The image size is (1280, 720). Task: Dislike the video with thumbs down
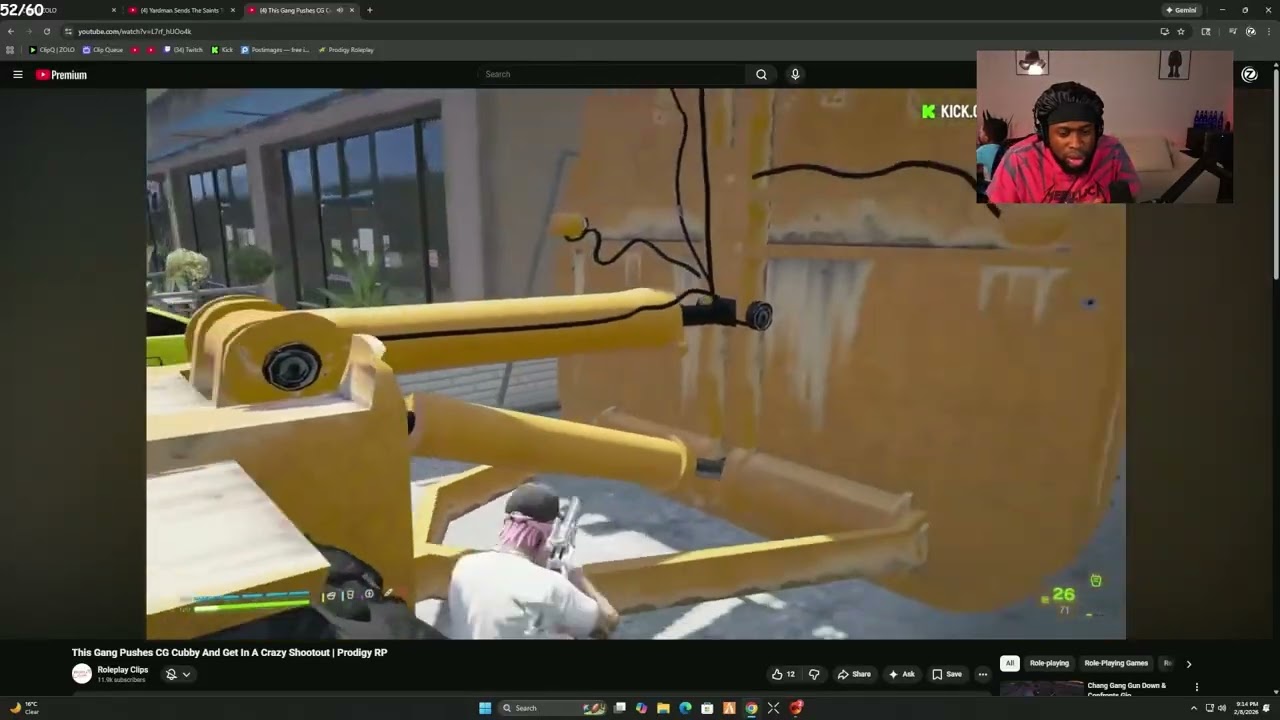(814, 674)
